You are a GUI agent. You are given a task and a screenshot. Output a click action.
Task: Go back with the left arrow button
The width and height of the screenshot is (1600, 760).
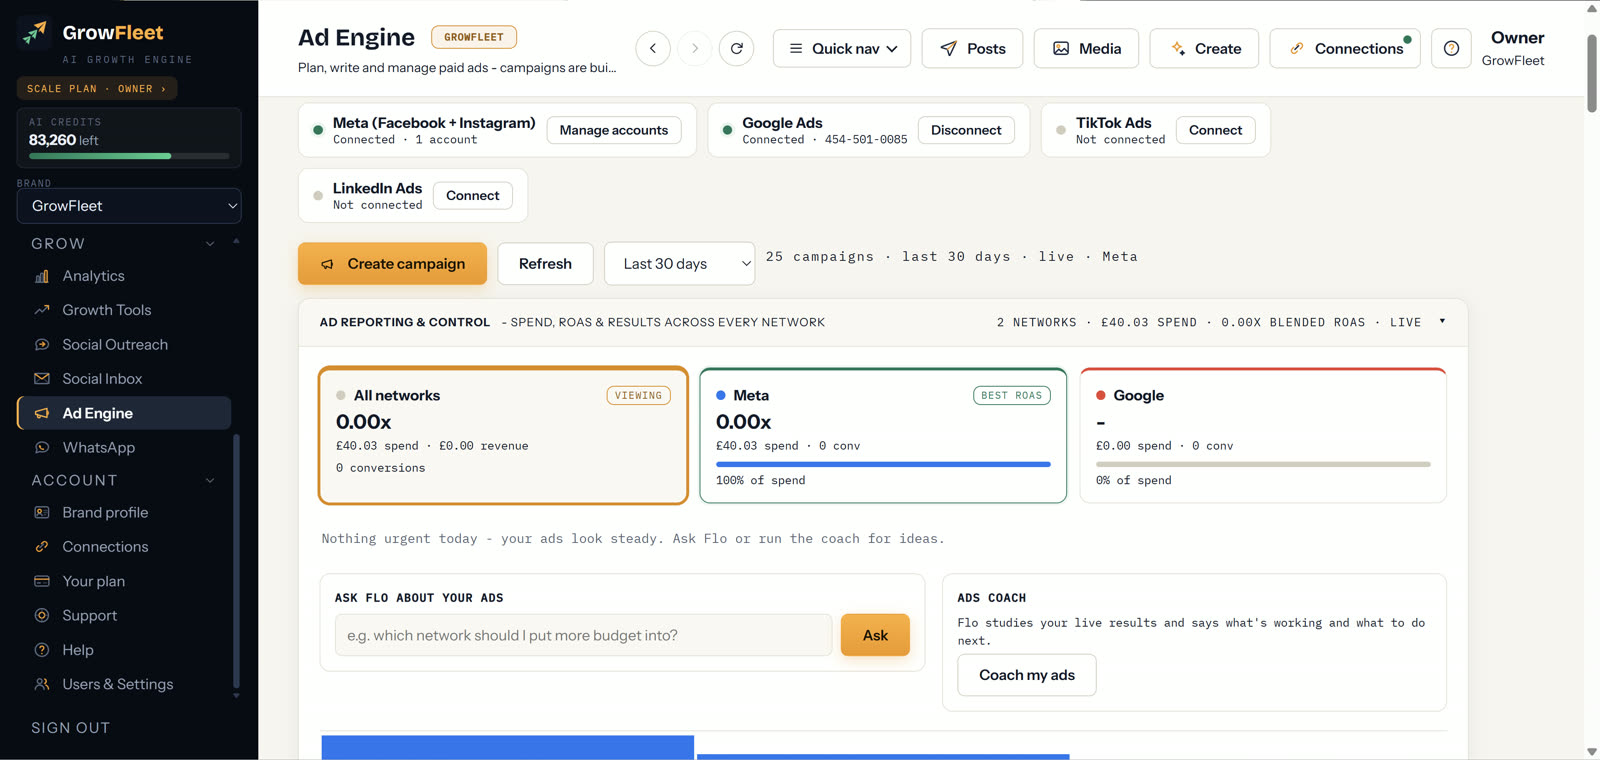coord(653,48)
